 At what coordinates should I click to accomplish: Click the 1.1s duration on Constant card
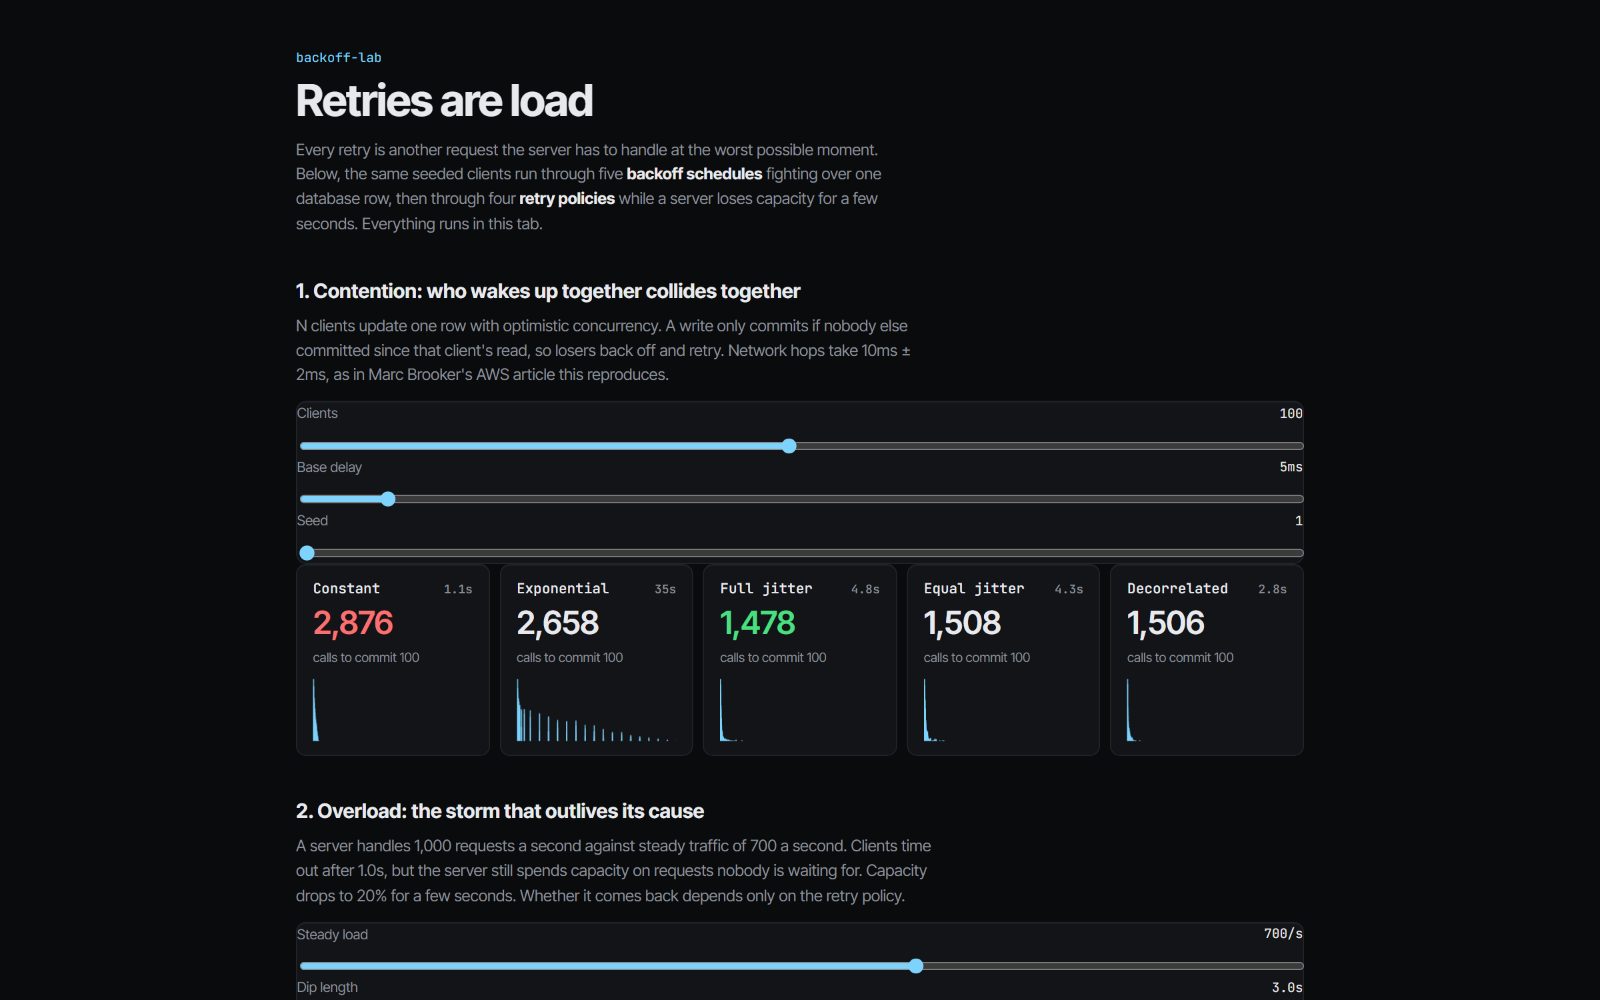(458, 589)
